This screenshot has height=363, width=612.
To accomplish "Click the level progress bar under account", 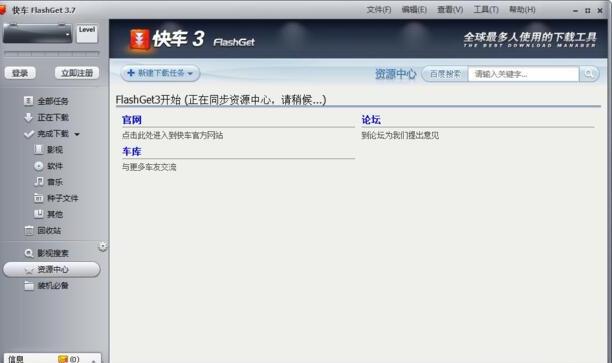I will pos(52,53).
